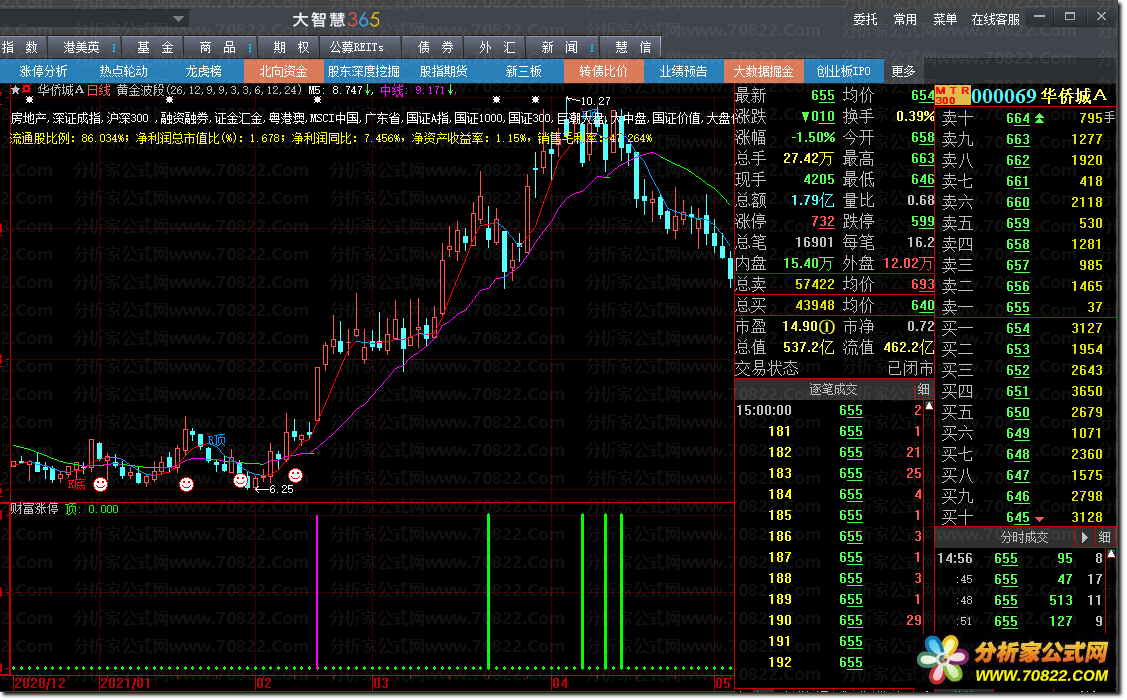Screen dimensions: 1127x700
Task: Click the arrow next to 分时成交
Action: 1085,537
